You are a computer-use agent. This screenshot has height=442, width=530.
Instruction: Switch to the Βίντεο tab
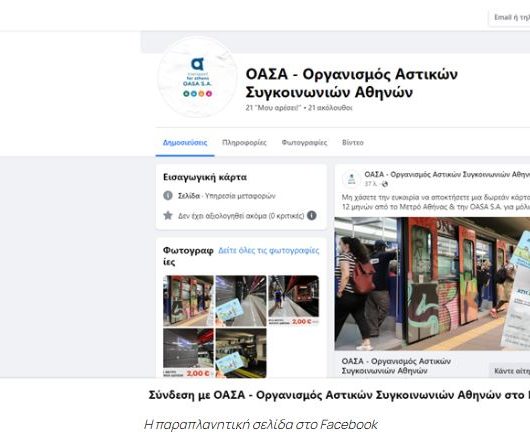click(x=353, y=143)
